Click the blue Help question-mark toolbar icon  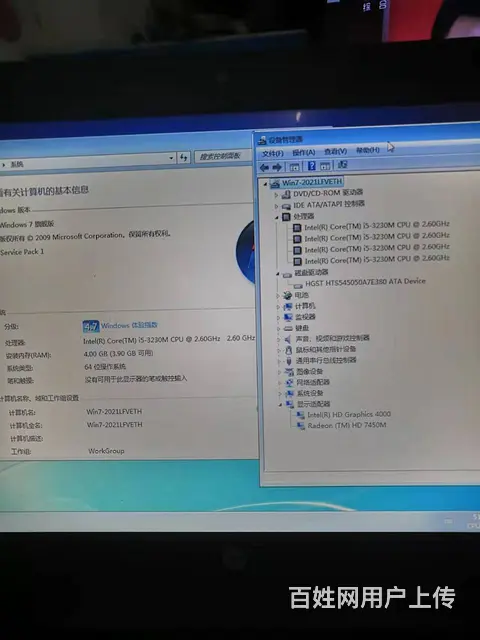click(311, 166)
